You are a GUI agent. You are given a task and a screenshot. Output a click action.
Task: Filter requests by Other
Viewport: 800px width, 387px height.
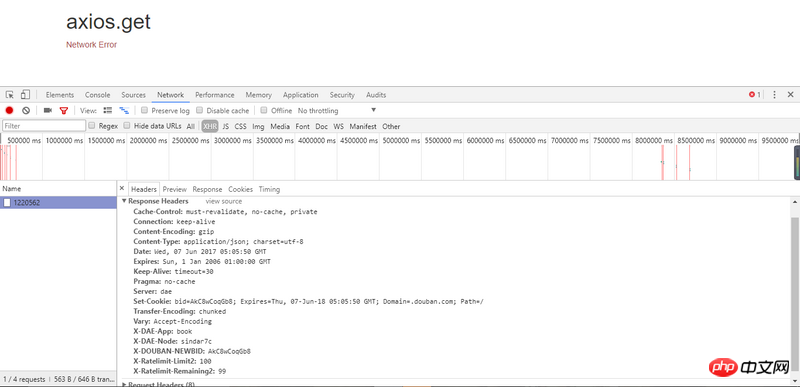tap(391, 126)
